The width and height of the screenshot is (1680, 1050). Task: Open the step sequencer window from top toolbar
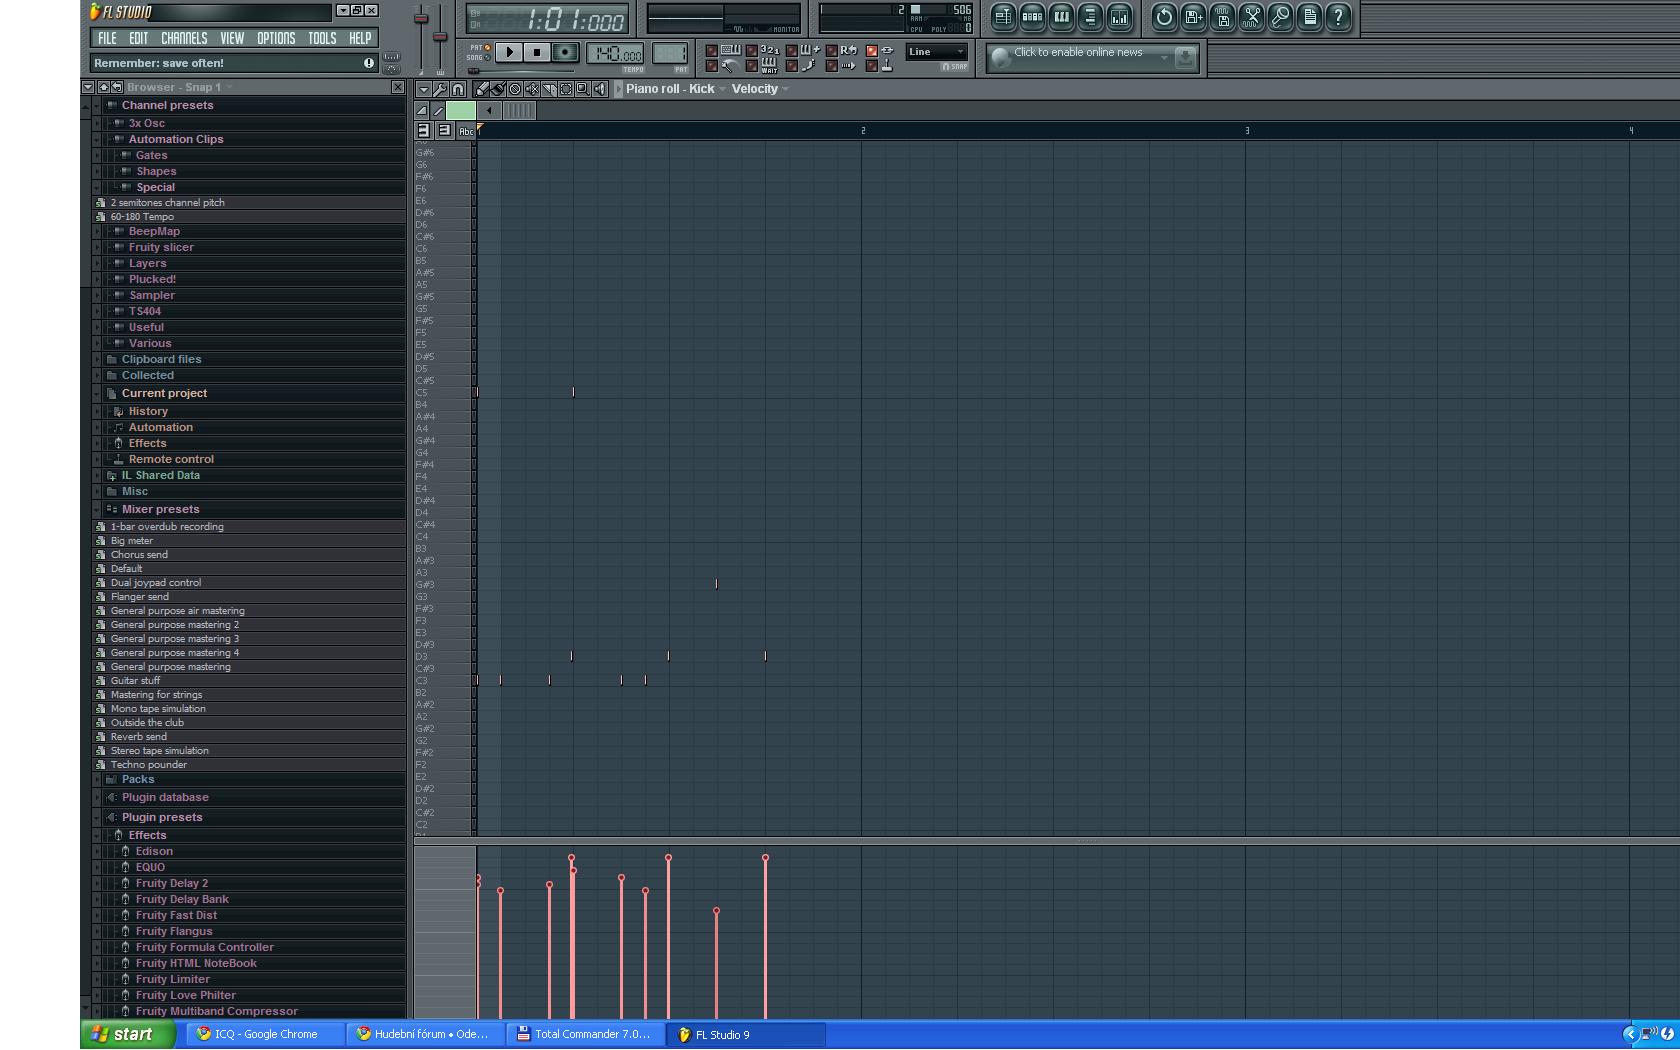click(x=1032, y=17)
